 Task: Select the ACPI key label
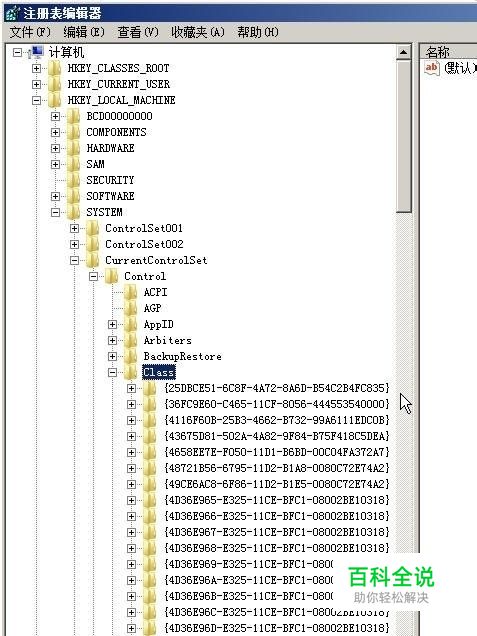pos(155,292)
